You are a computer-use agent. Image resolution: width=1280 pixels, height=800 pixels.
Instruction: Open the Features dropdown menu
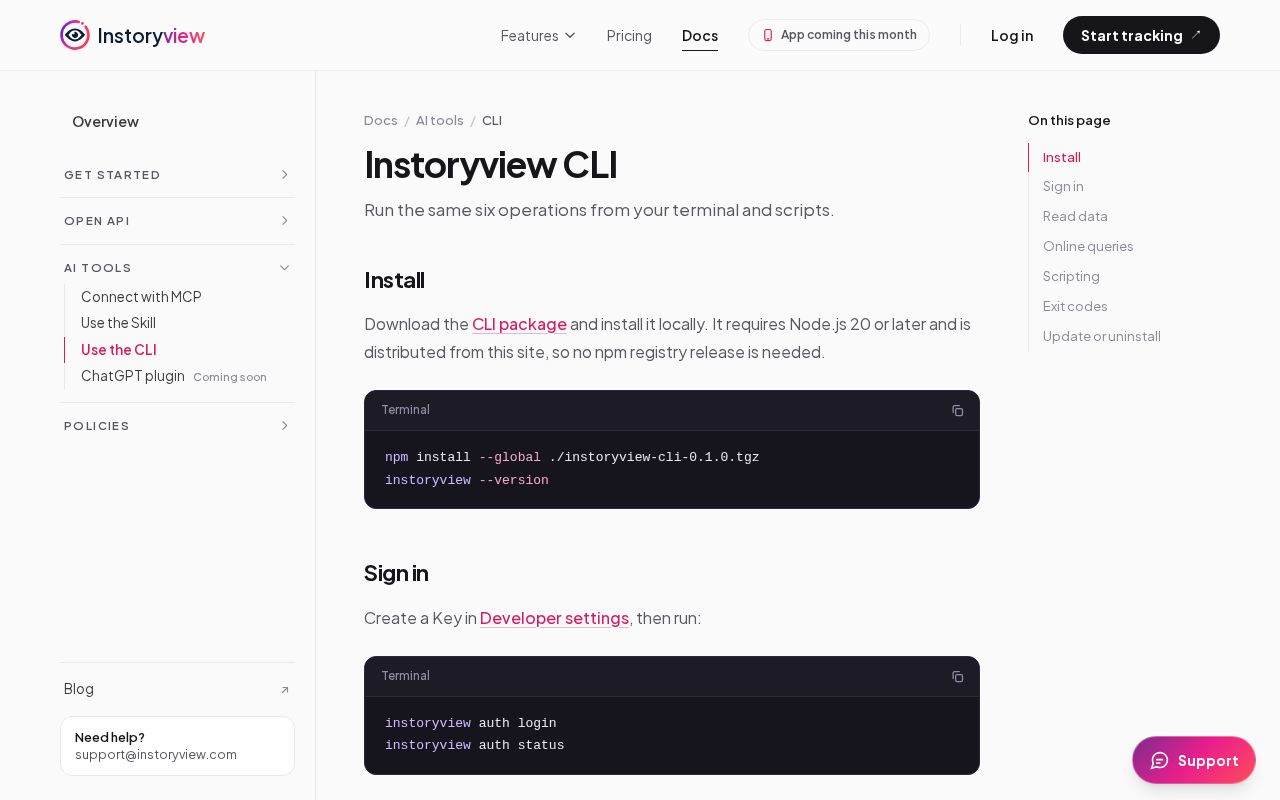click(x=538, y=35)
